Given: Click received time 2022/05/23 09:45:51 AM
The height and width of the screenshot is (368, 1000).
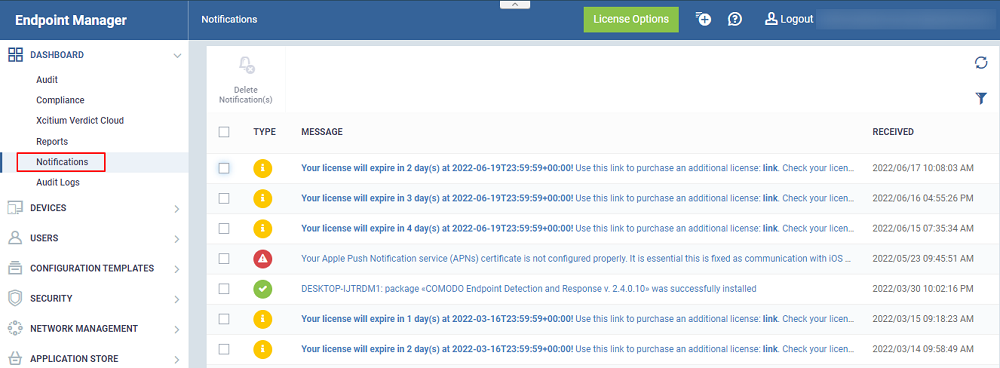Looking at the screenshot, I should 923,259.
